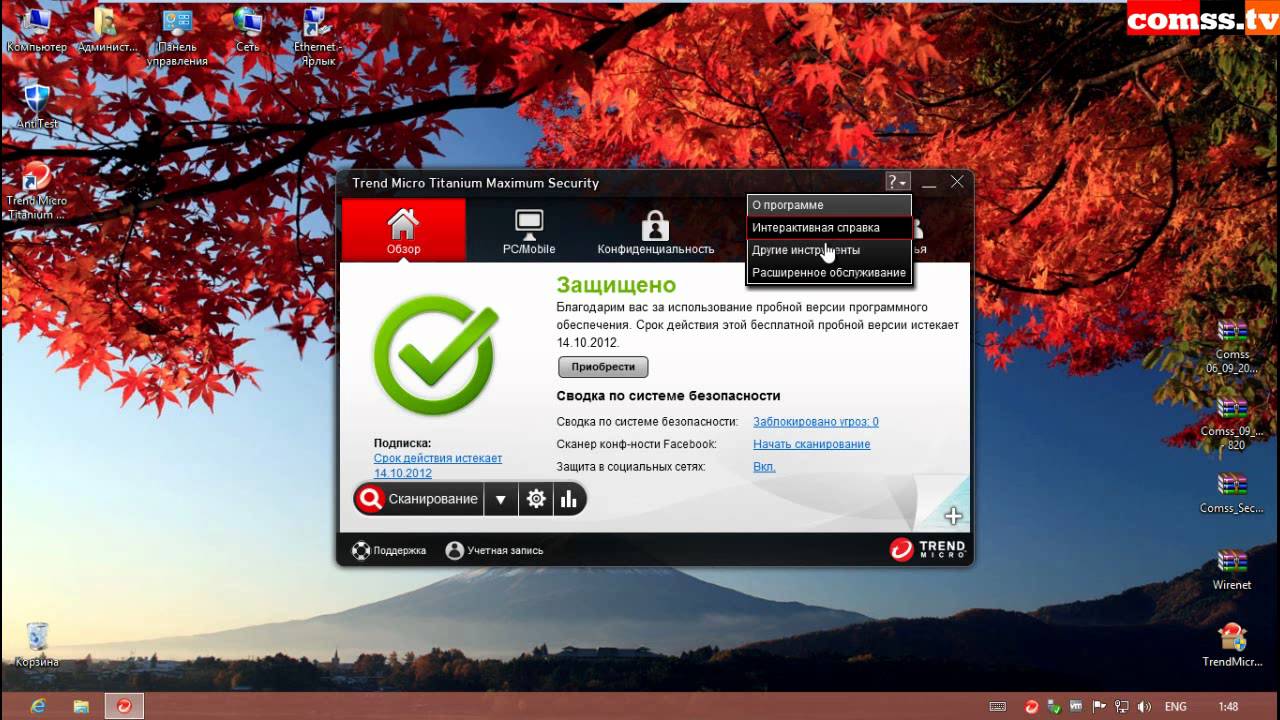Switch input language ENG indicator

click(1176, 706)
